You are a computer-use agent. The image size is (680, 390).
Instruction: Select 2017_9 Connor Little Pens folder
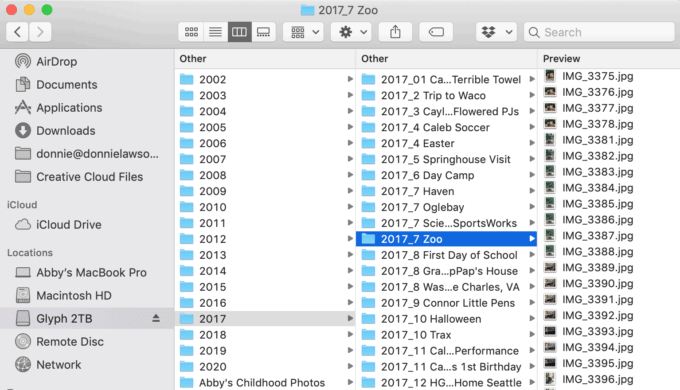pos(446,303)
